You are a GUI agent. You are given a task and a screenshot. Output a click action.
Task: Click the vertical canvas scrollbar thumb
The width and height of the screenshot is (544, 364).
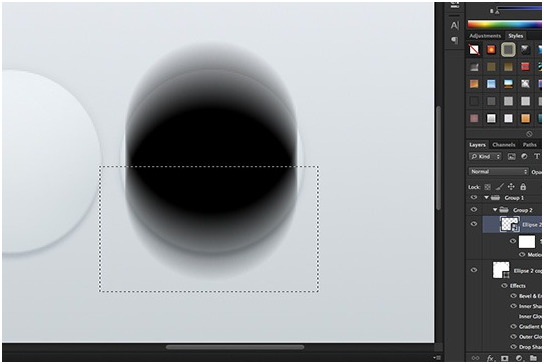pyautogui.click(x=438, y=158)
